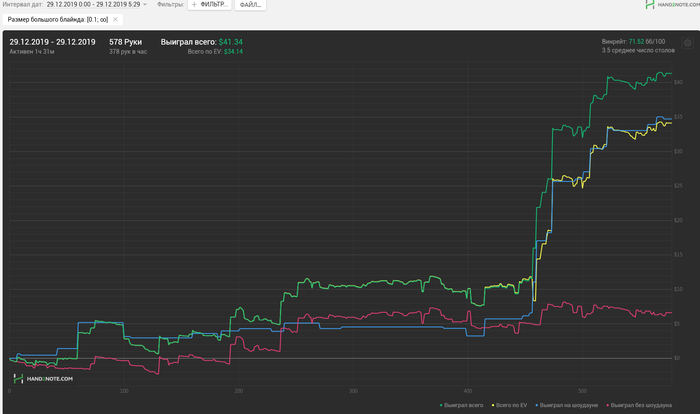Click the '300' x-axis label
The width and height of the screenshot is (700, 414).
point(353,391)
